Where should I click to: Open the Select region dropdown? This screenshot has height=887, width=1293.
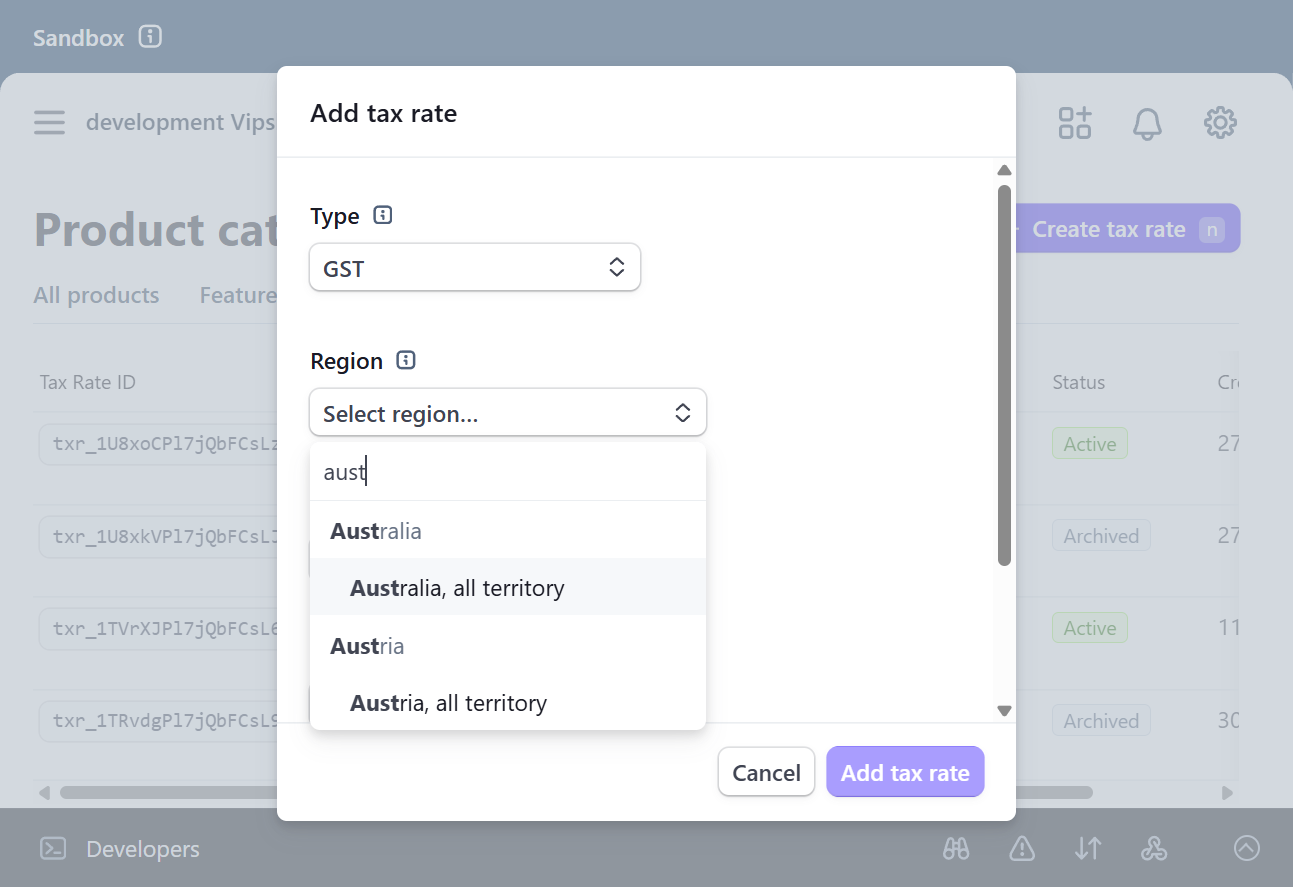pyautogui.click(x=508, y=412)
